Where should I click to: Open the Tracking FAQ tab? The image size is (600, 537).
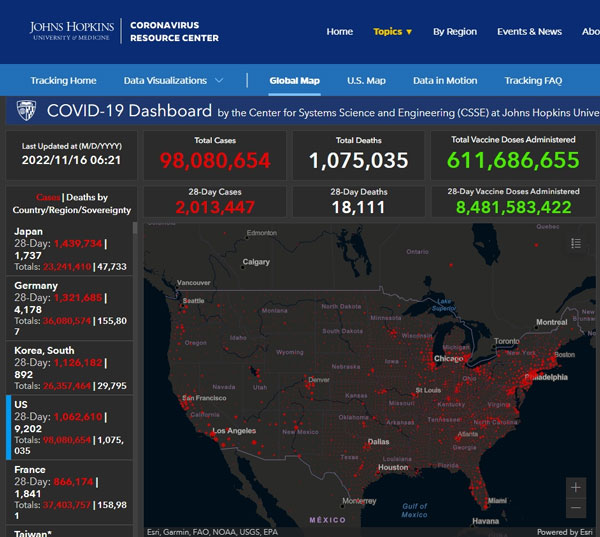[x=533, y=80]
